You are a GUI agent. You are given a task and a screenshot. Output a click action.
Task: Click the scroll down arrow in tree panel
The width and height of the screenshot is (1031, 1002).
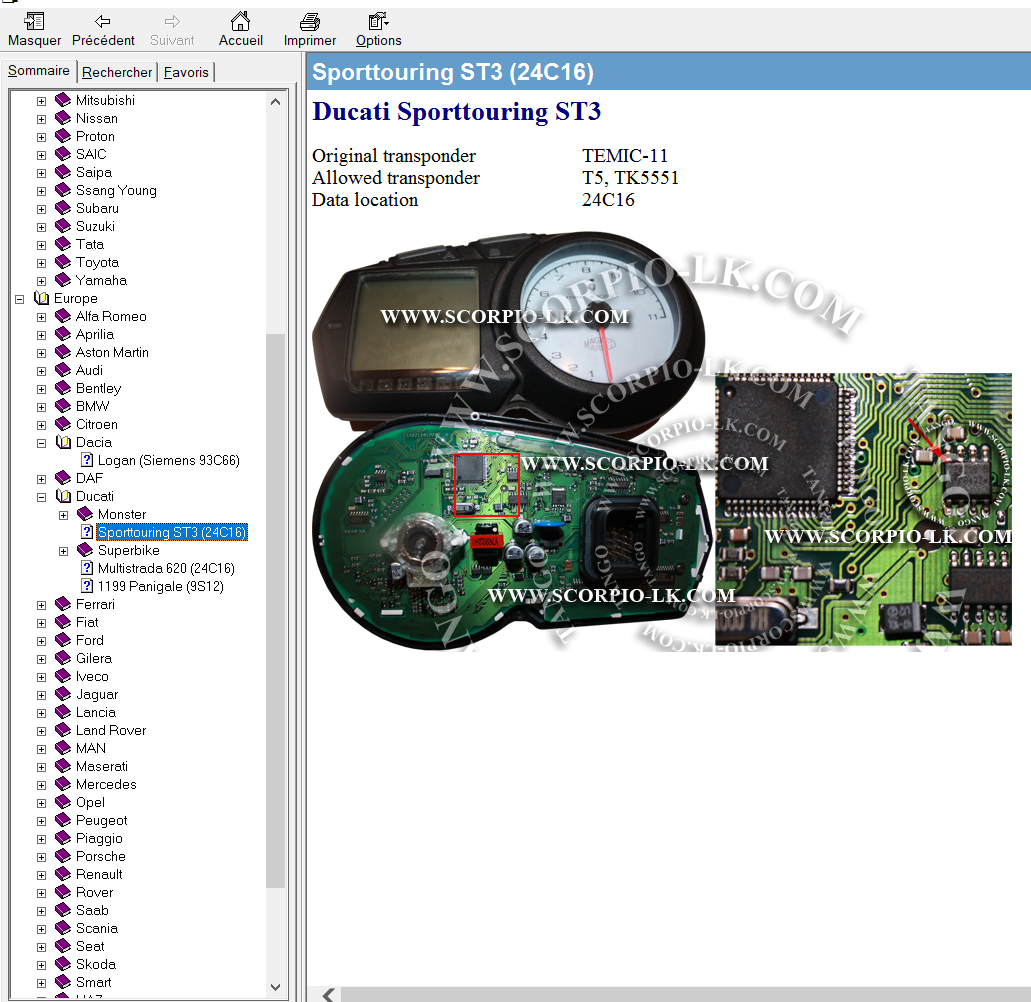(x=277, y=987)
